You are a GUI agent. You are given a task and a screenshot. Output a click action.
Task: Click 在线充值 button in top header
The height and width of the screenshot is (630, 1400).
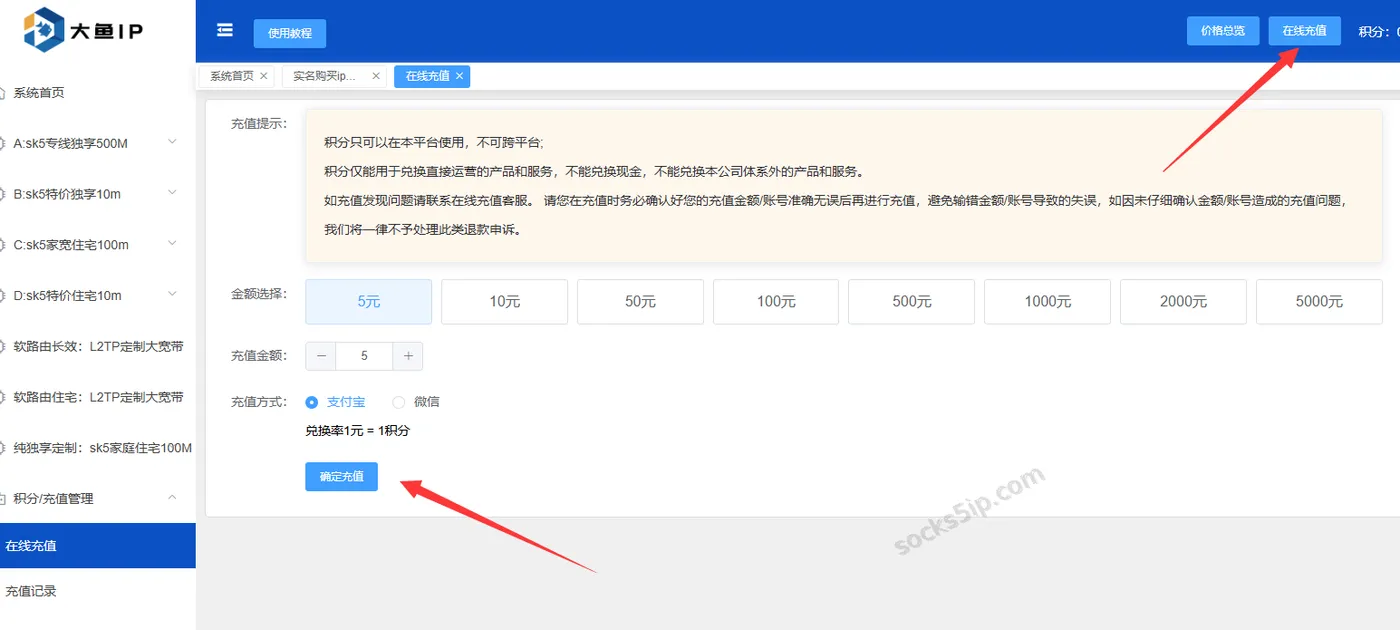tap(1304, 31)
